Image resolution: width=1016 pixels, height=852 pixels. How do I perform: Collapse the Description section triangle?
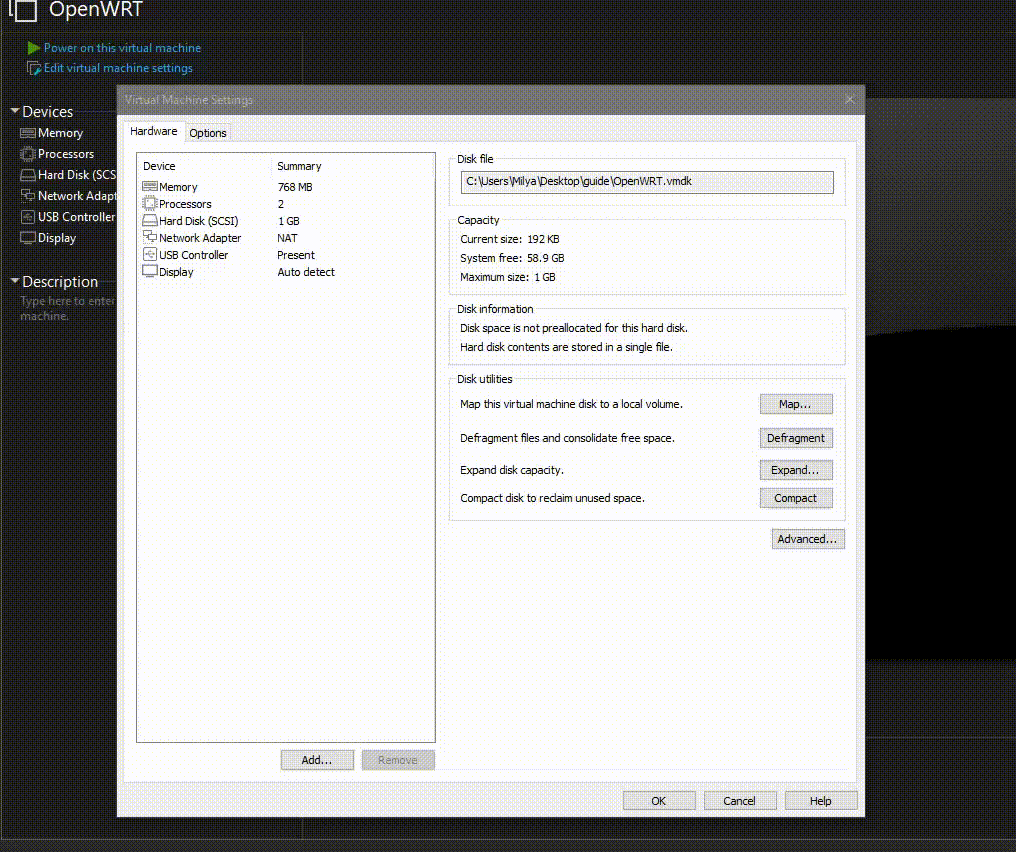point(15,281)
